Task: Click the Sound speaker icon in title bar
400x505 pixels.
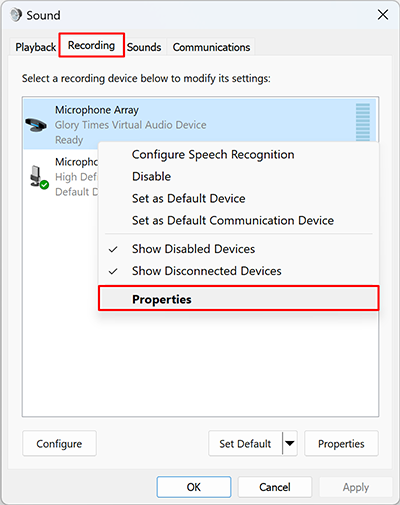Action: point(16,15)
